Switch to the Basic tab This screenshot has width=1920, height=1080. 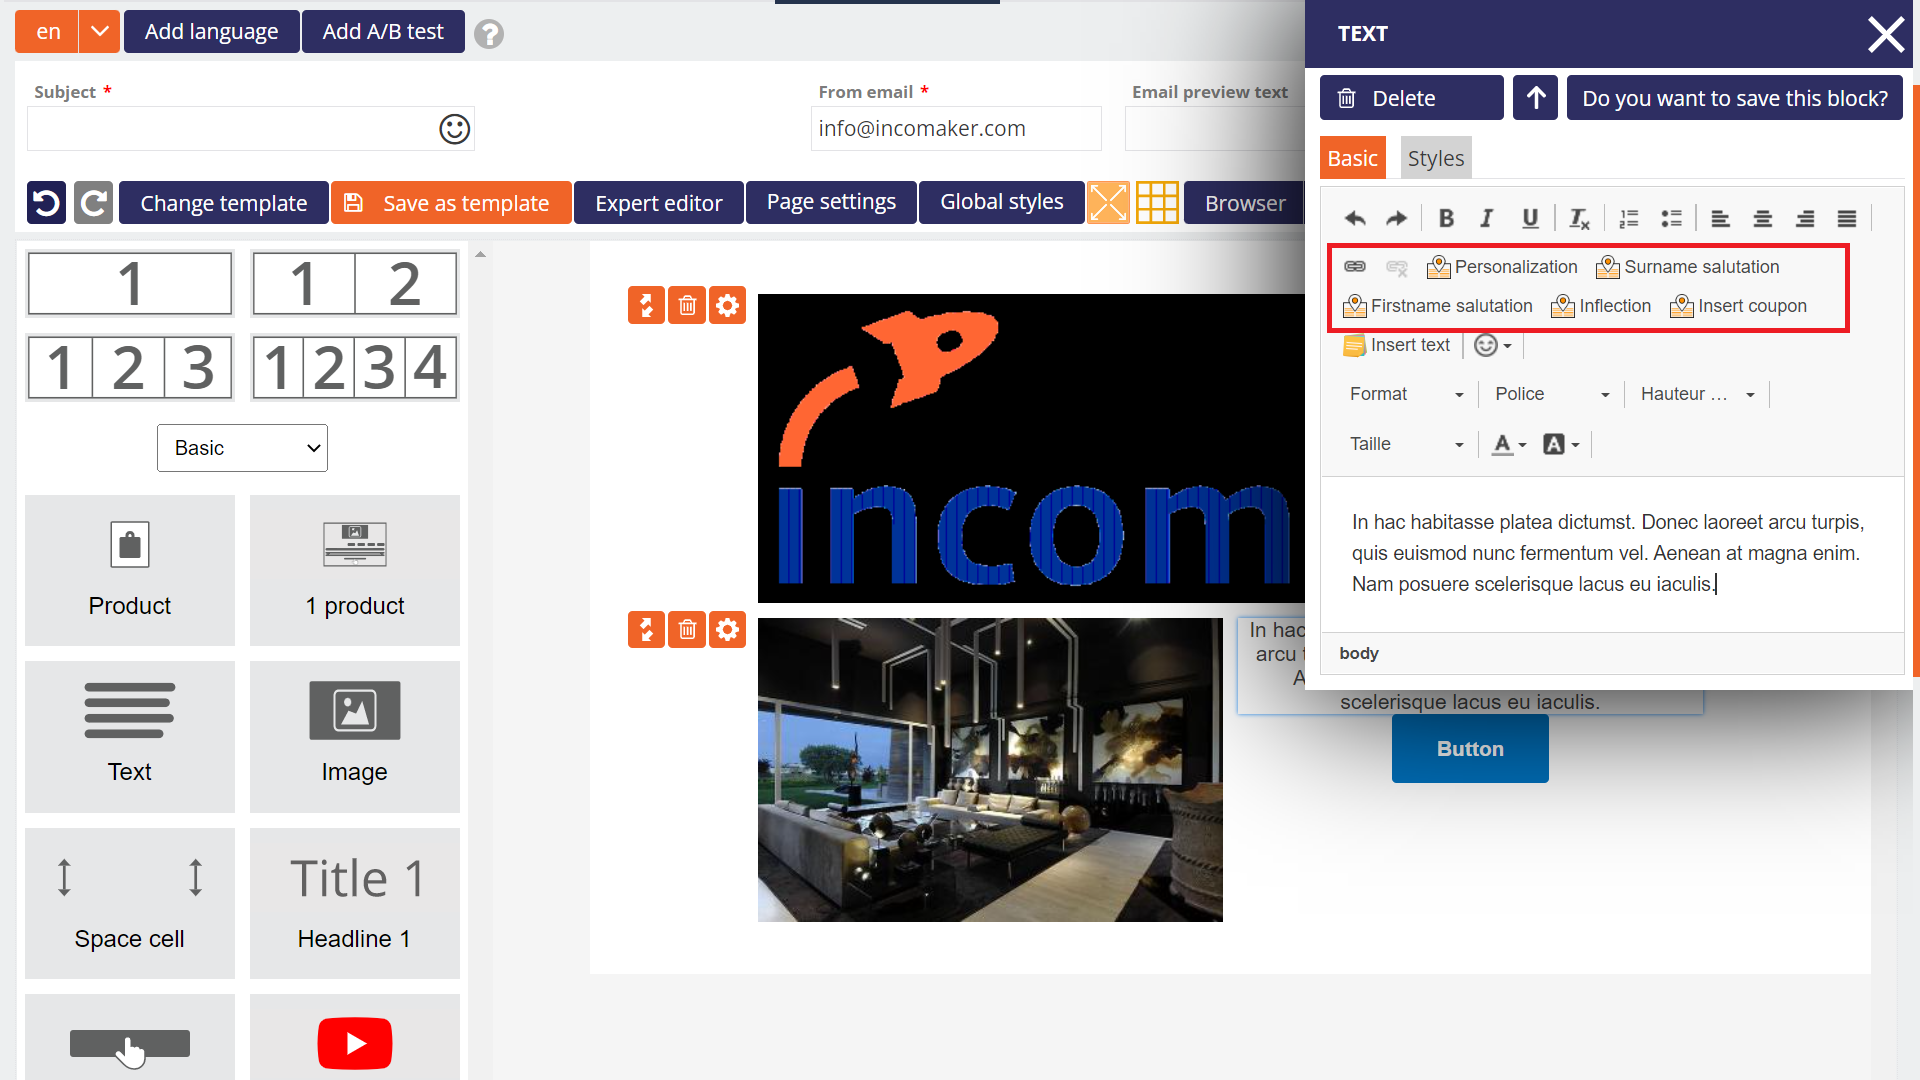[1354, 158]
